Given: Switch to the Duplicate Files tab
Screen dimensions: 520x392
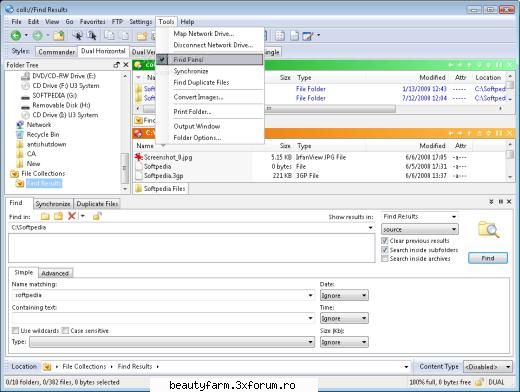Looking at the screenshot, I should [97, 204].
